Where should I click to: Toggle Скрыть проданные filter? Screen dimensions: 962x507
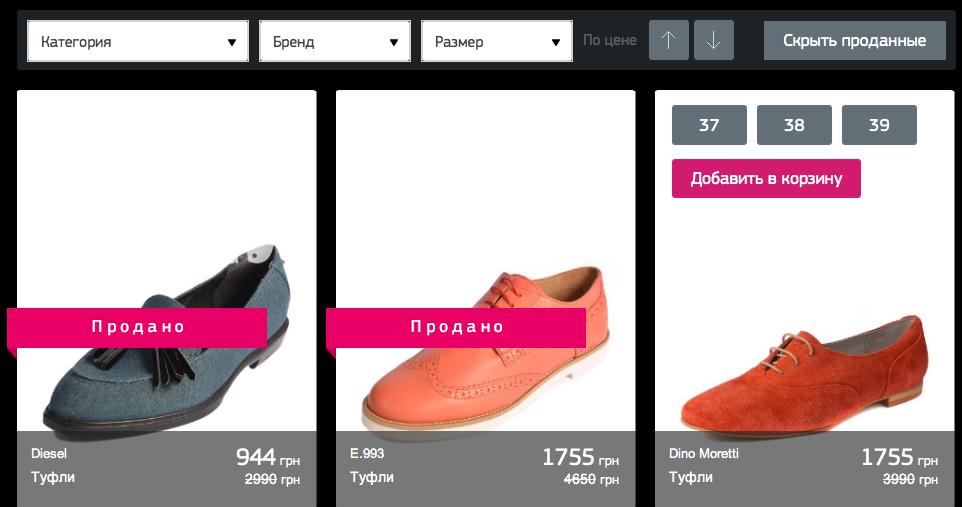[x=854, y=41]
